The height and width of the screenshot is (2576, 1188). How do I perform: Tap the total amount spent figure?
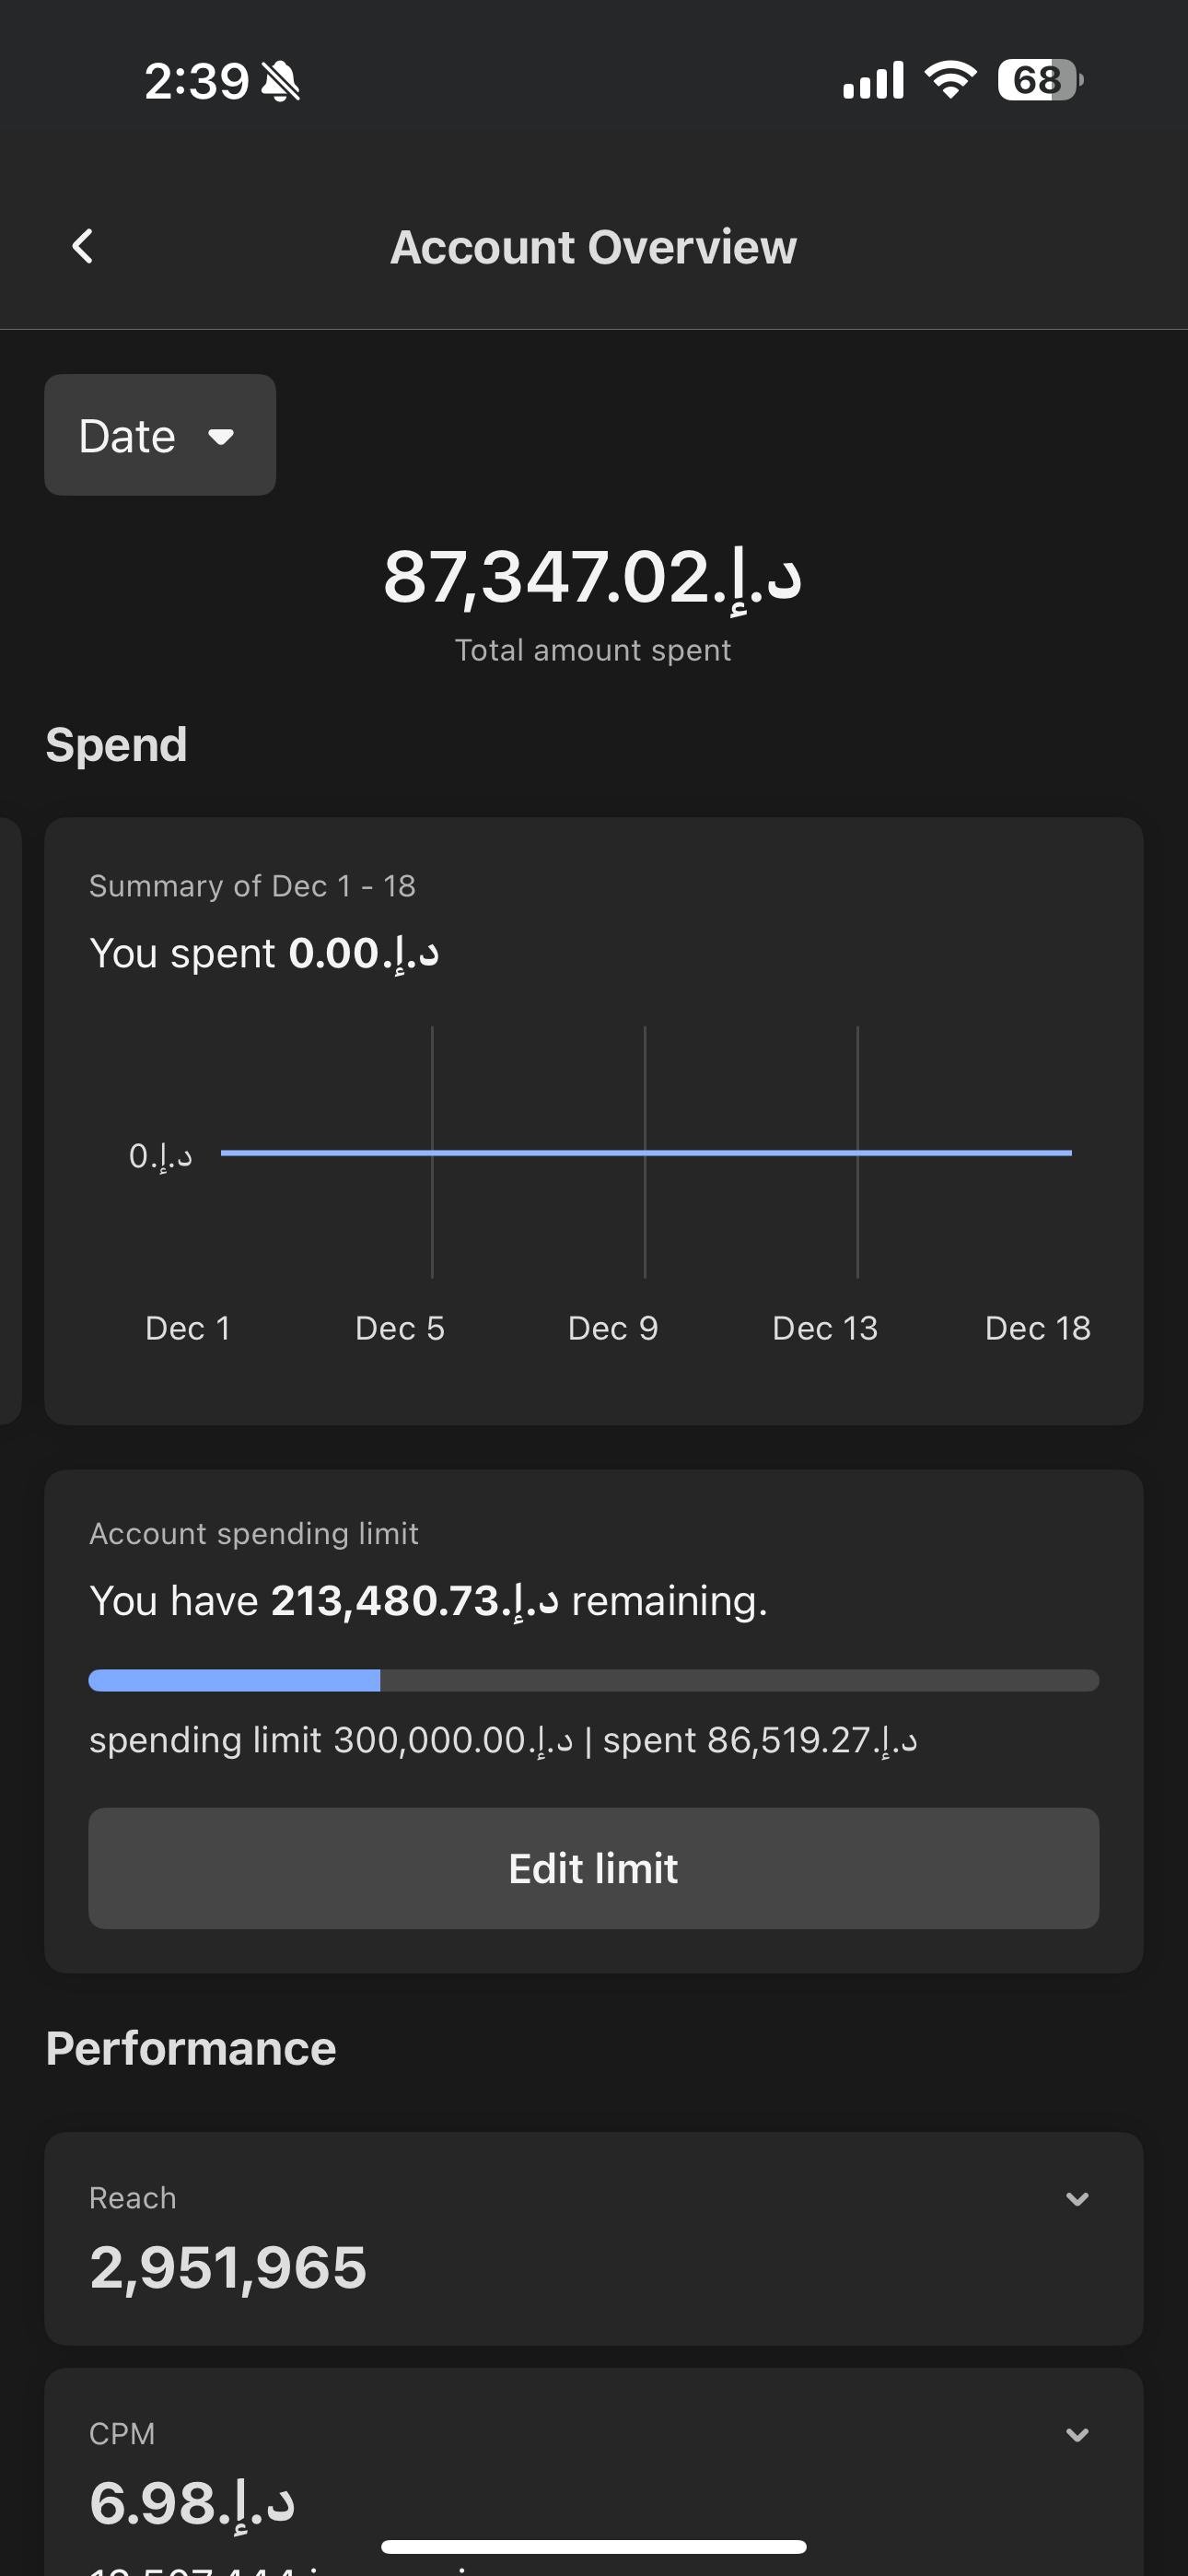coord(593,577)
